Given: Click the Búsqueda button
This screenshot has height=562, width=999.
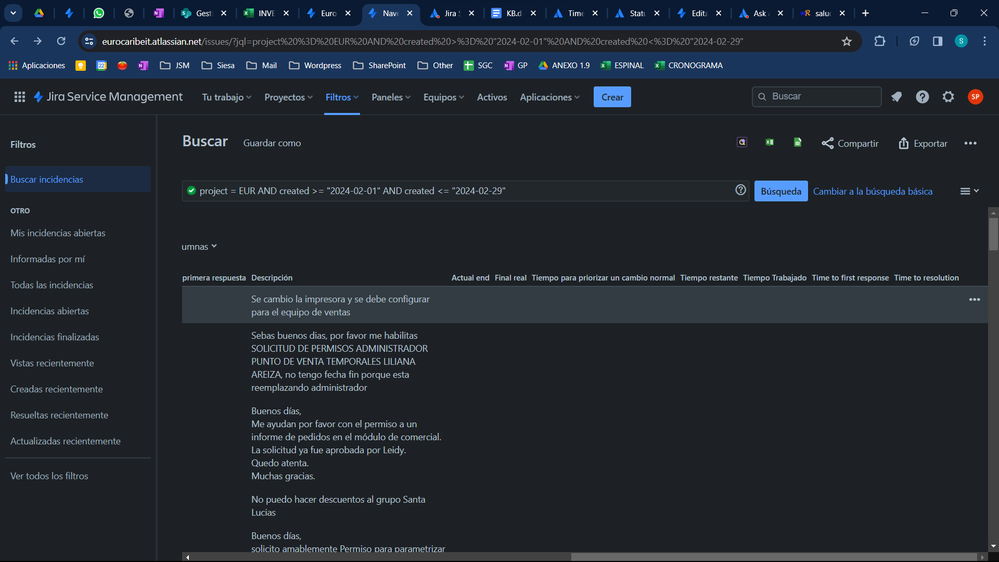Looking at the screenshot, I should pyautogui.click(x=780, y=191).
